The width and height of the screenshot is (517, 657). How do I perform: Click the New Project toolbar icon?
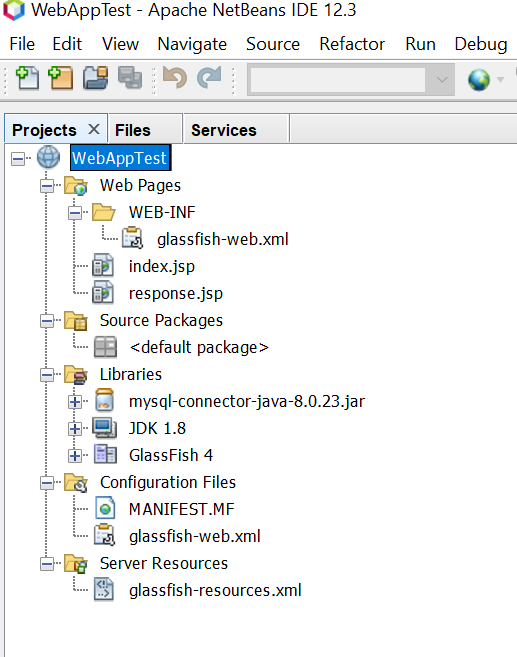pyautogui.click(x=61, y=78)
